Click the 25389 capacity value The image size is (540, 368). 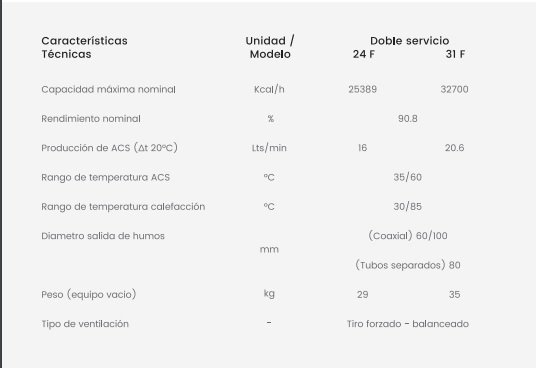362,90
